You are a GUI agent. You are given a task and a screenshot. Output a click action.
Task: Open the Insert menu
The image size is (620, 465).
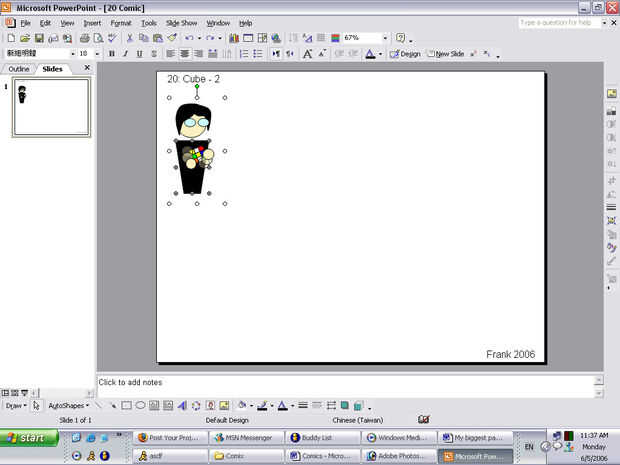[x=92, y=23]
